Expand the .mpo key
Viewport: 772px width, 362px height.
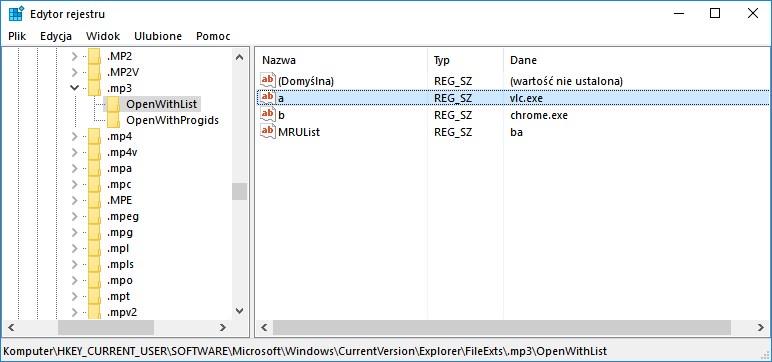point(74,280)
